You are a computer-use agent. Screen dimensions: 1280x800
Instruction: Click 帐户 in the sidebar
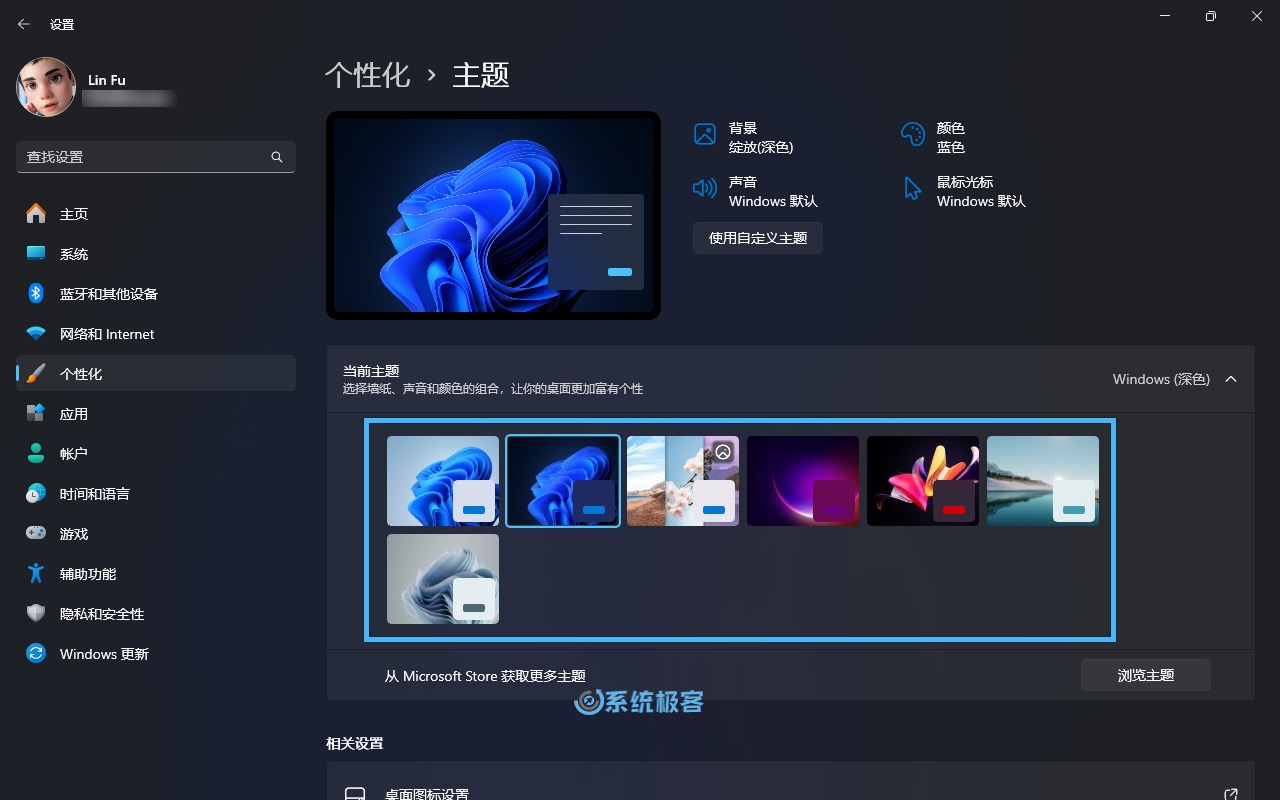[156, 453]
